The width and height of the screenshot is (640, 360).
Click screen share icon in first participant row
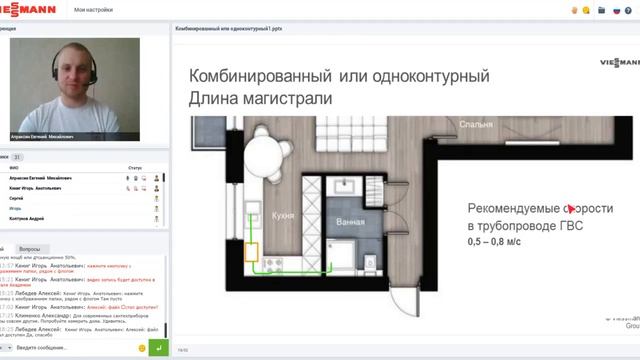(144, 178)
